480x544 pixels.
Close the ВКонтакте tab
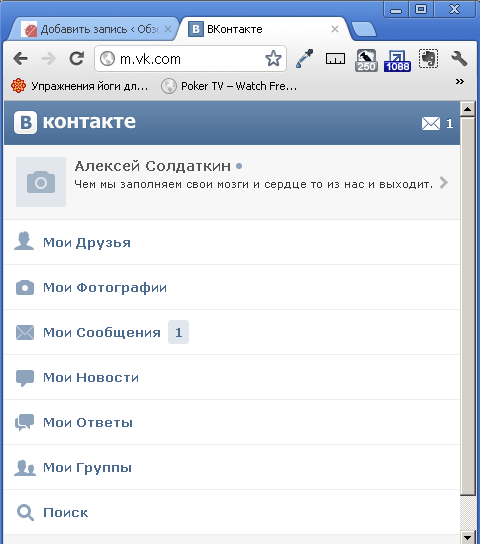[335, 29]
